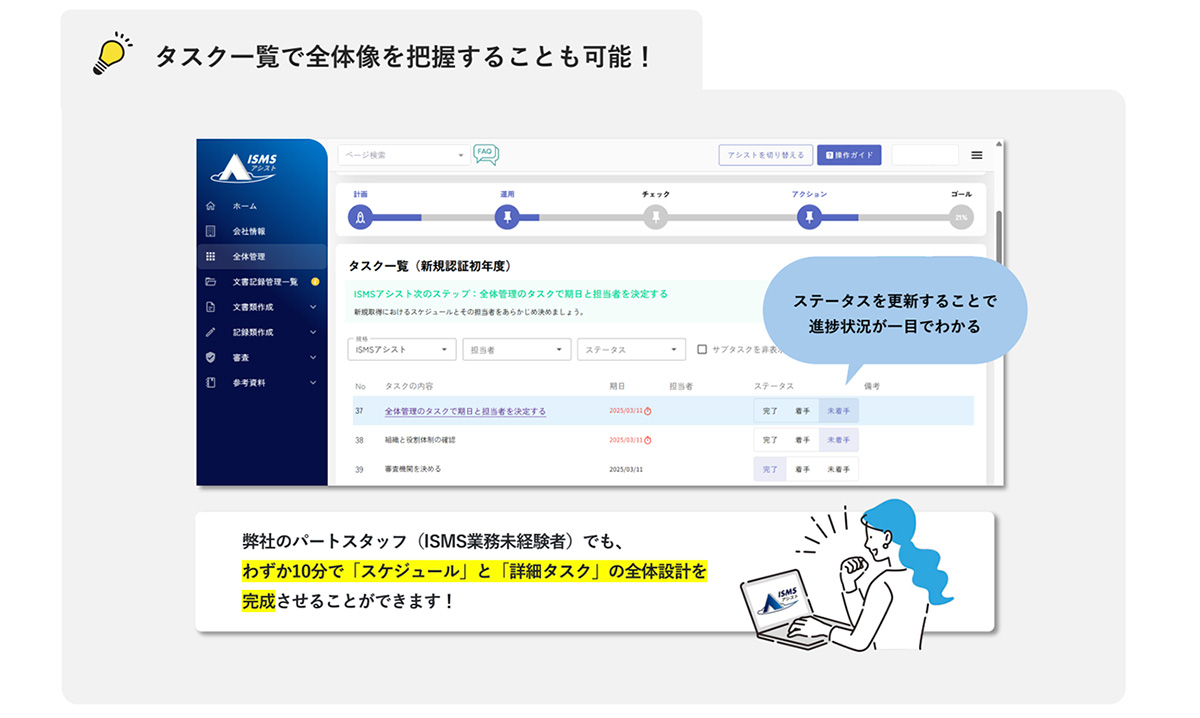The height and width of the screenshot is (718, 1200).
Task: Click the home icon in sidebar
Action: [210, 206]
